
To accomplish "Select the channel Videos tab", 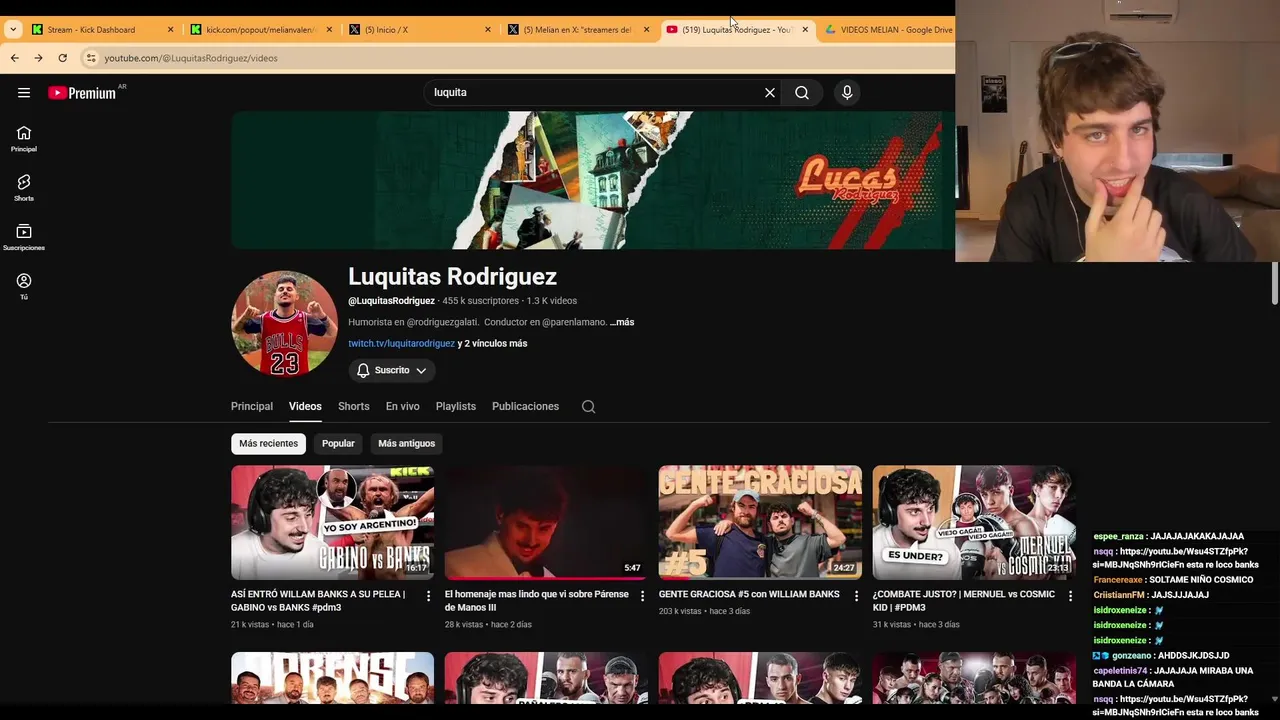I will pos(305,406).
